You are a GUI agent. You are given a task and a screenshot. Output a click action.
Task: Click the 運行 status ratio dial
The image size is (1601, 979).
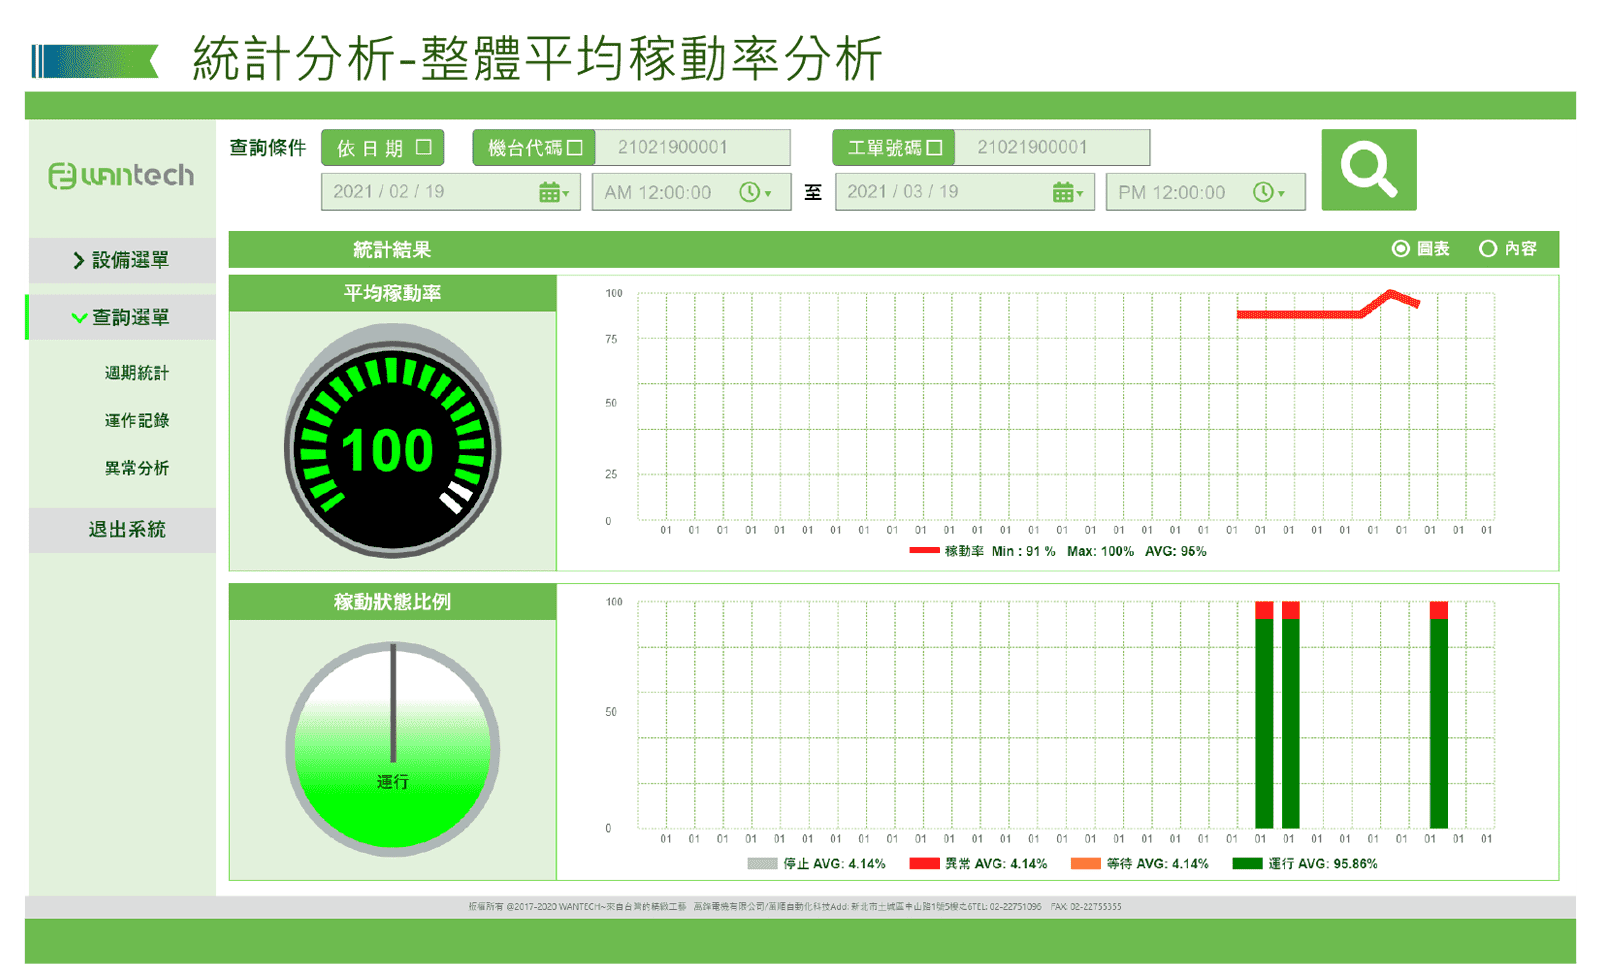392,749
